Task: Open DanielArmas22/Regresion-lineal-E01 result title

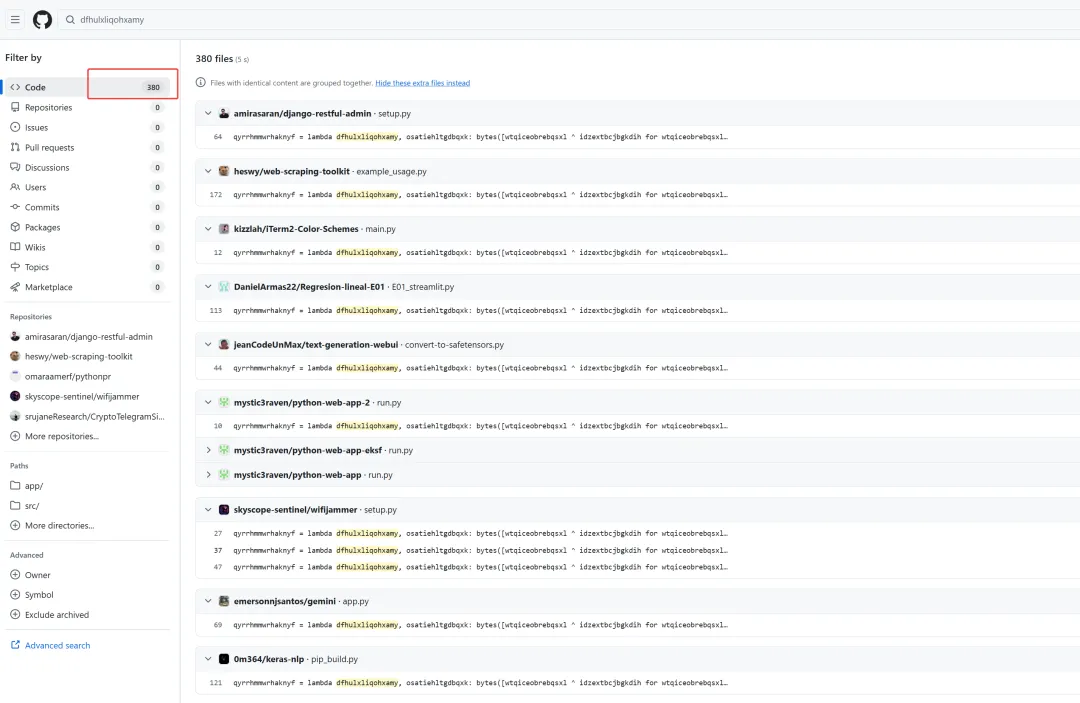Action: pos(309,287)
